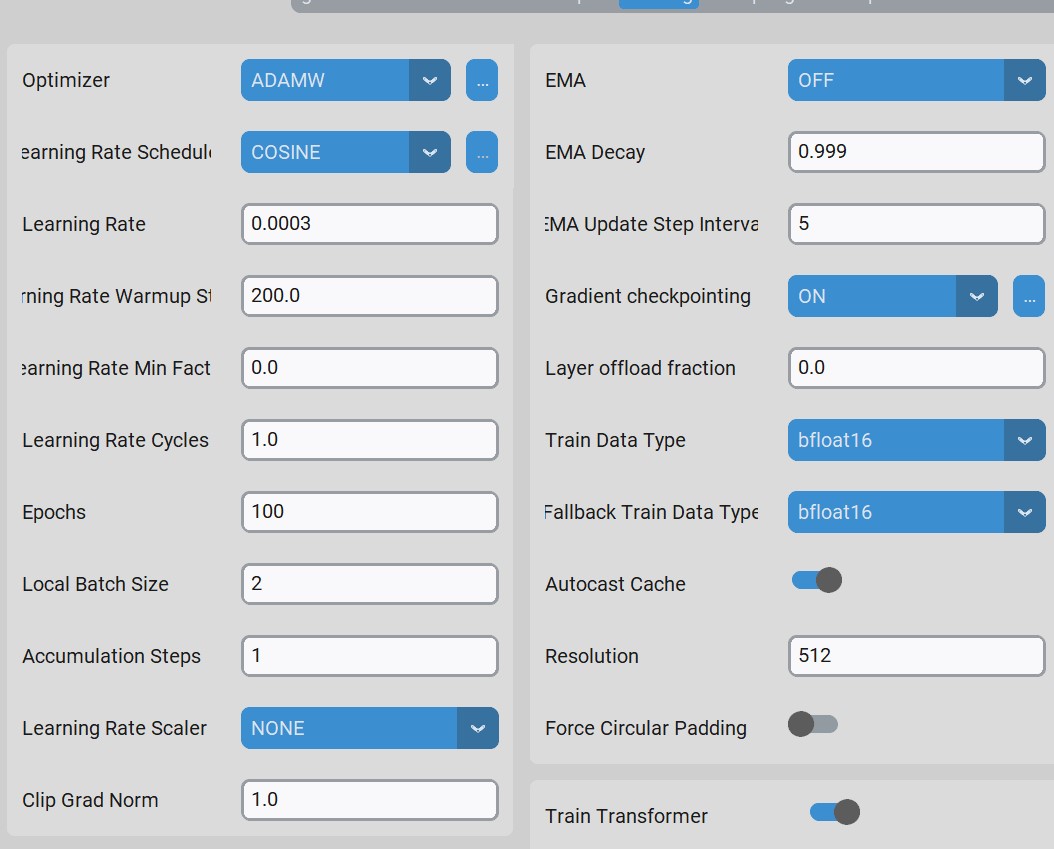Viewport: 1054px width, 849px height.
Task: Toggle the Autocast Cache switch
Action: coord(817,580)
